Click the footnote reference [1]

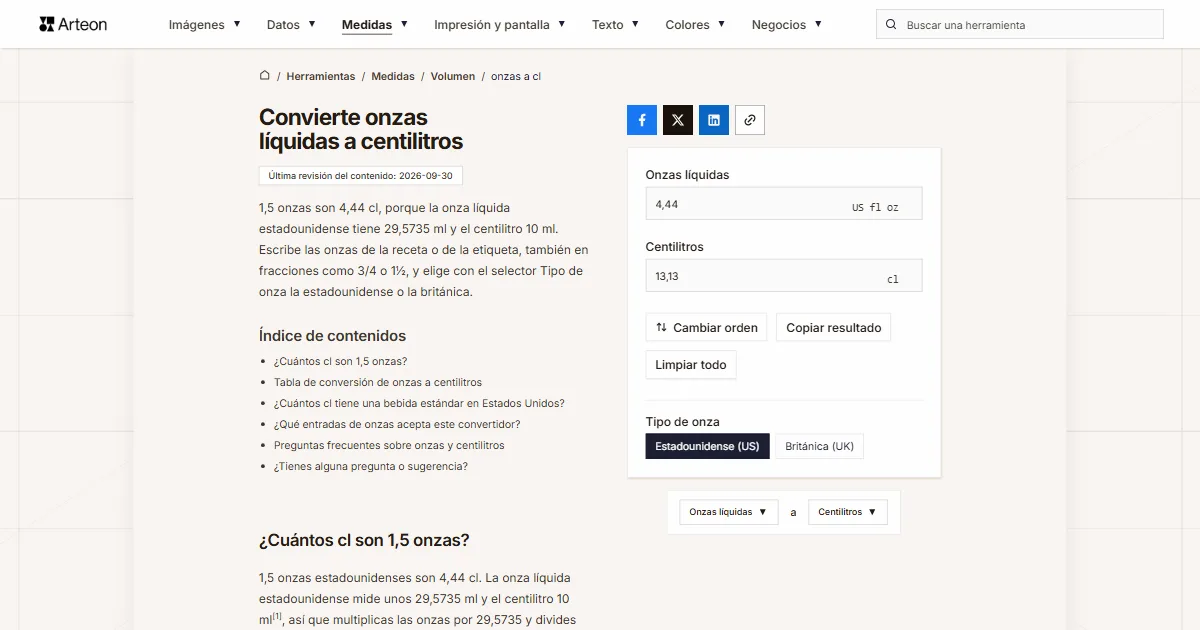coord(278,616)
